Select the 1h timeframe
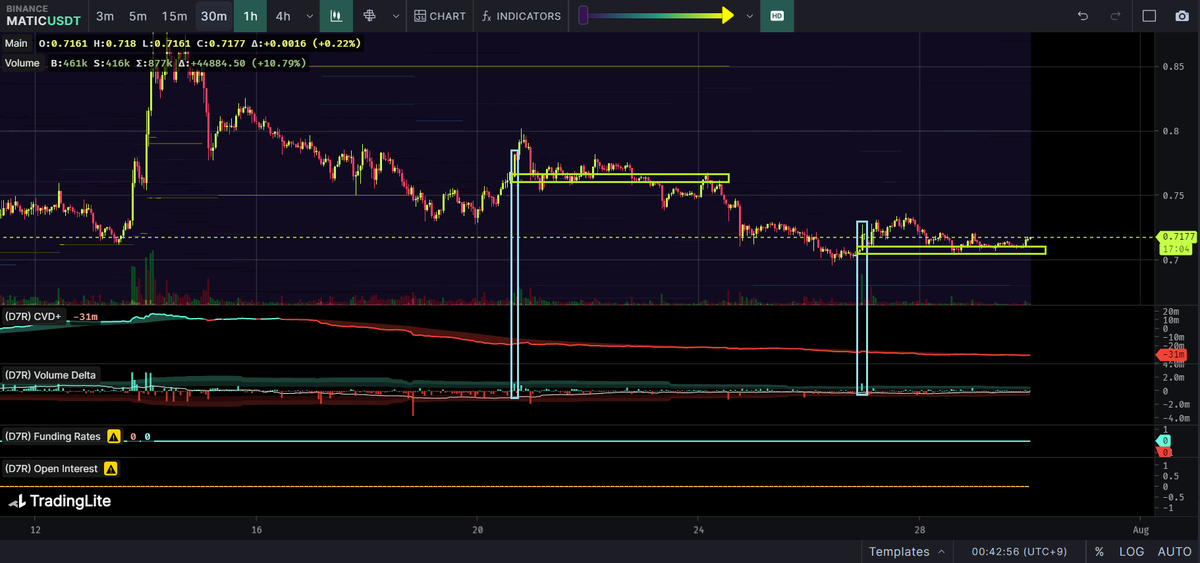The width and height of the screenshot is (1200, 563). pos(250,16)
